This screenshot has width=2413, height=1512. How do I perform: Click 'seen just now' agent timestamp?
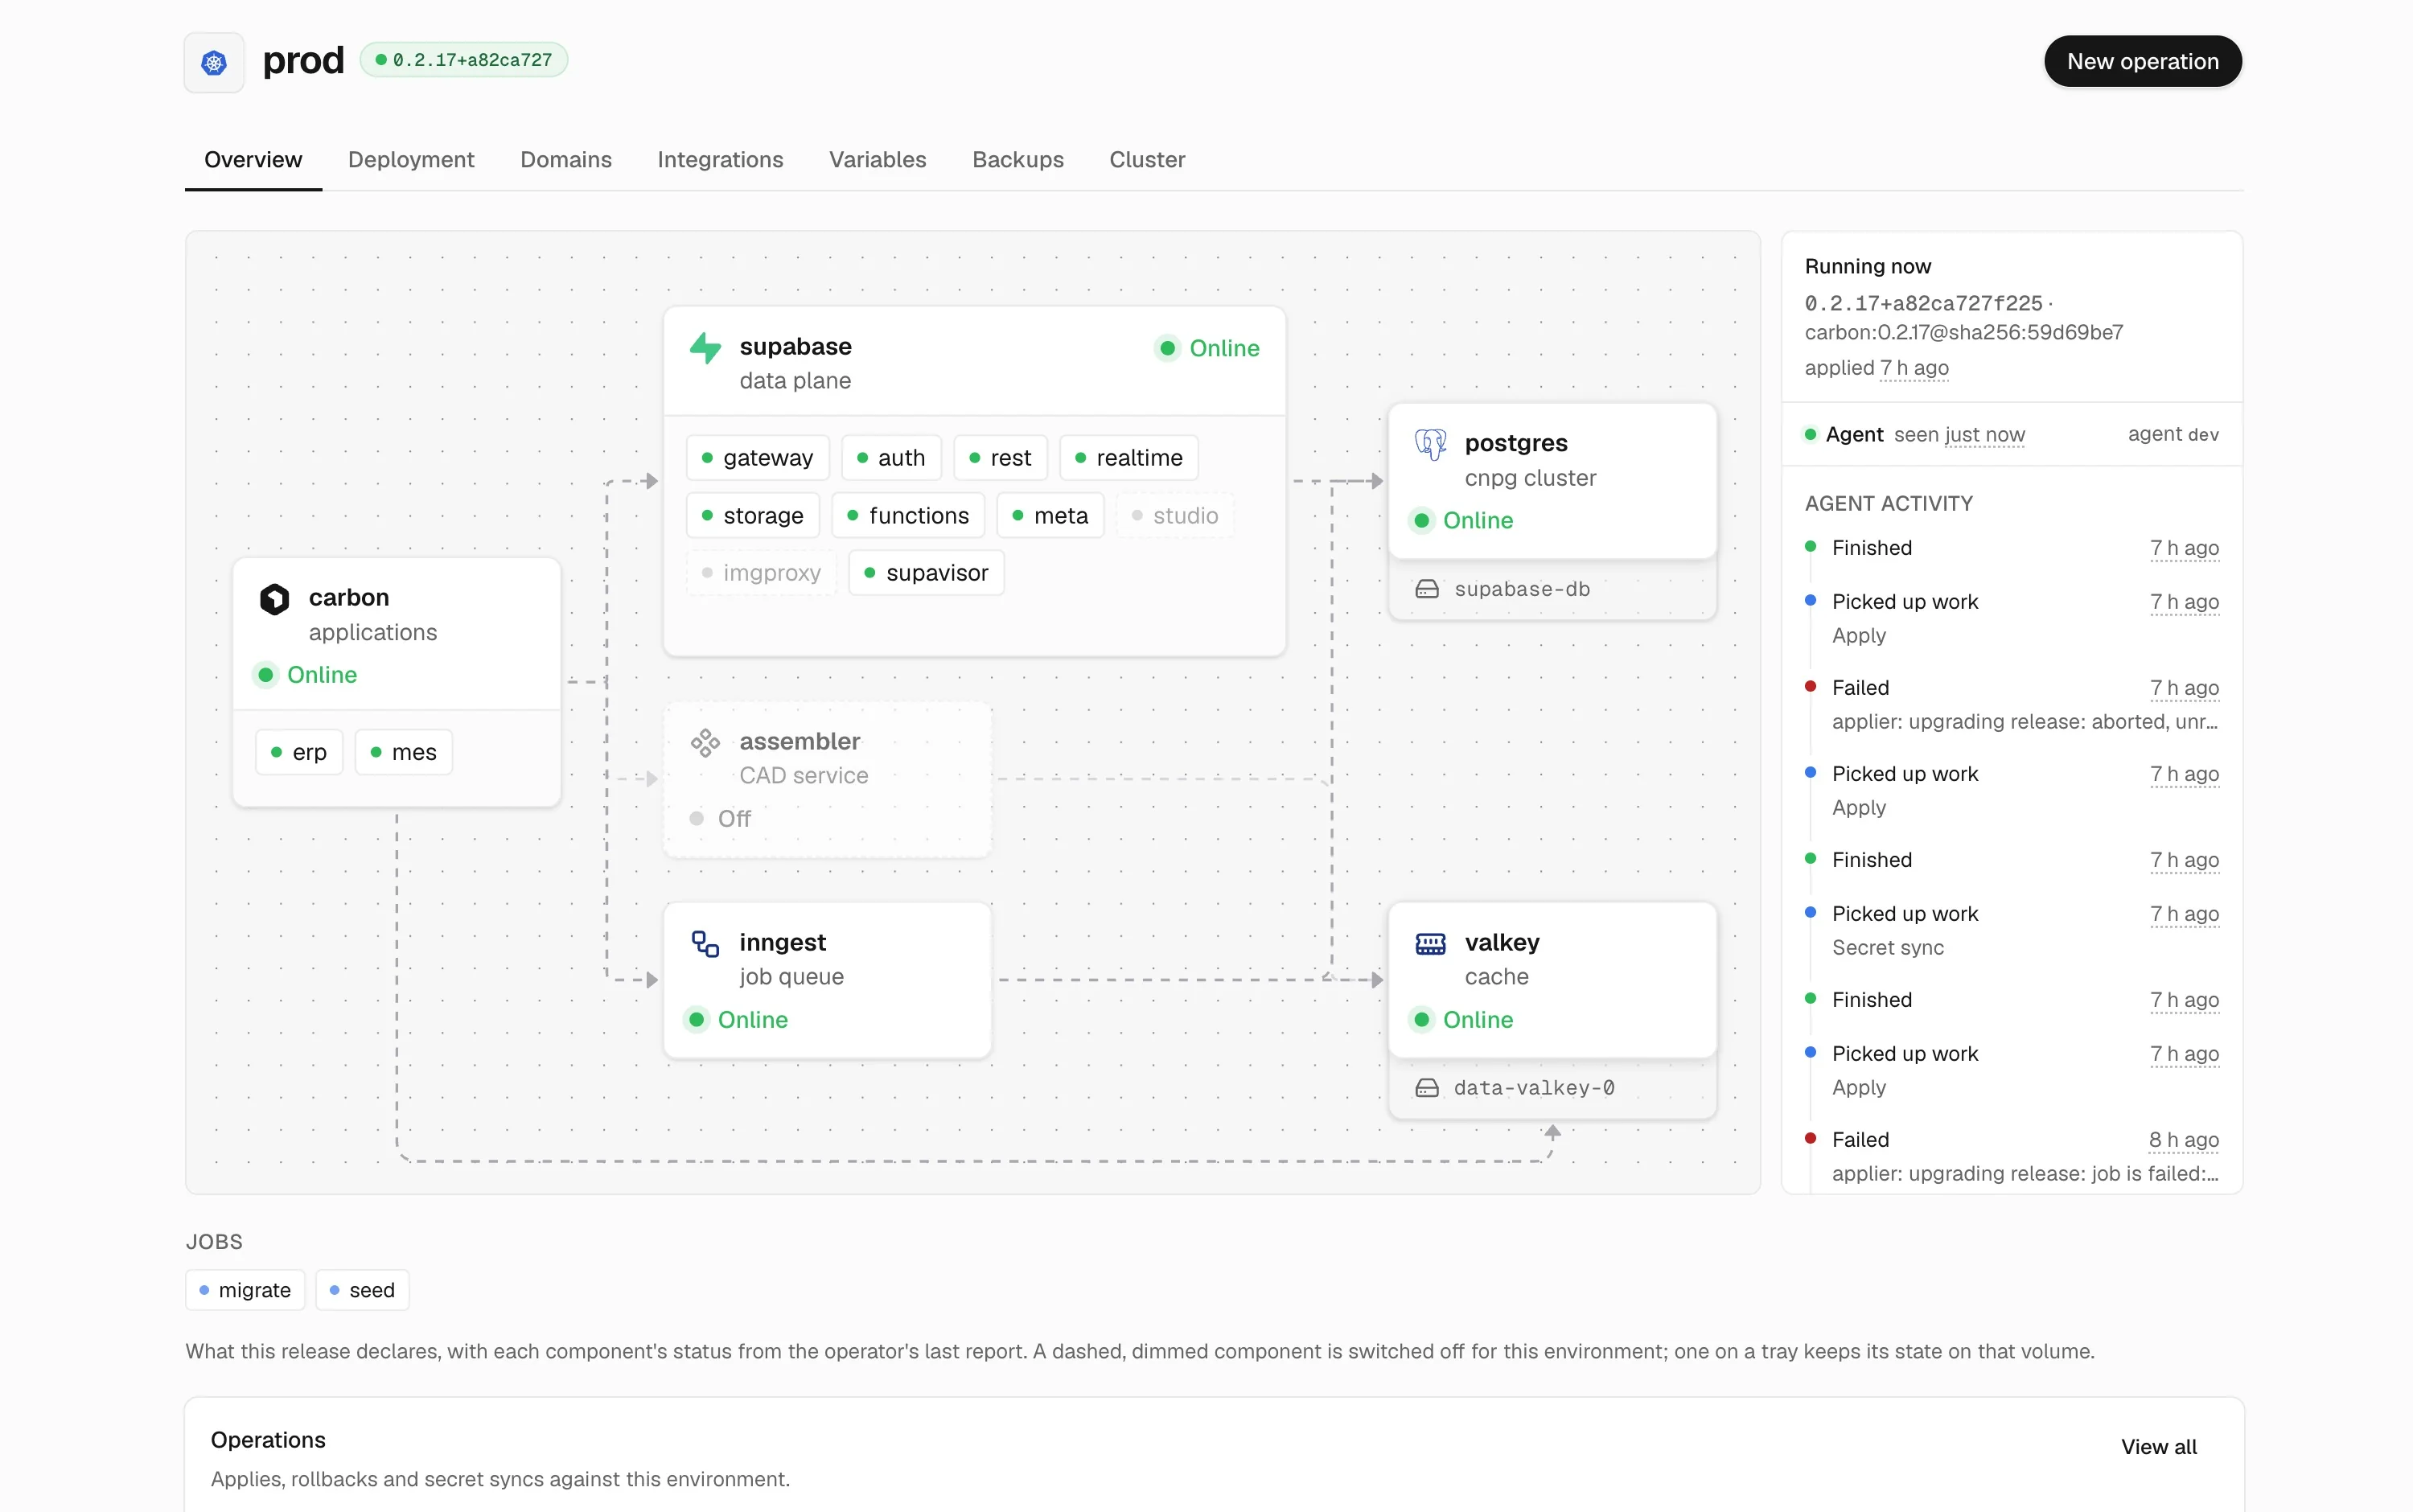click(x=1959, y=434)
